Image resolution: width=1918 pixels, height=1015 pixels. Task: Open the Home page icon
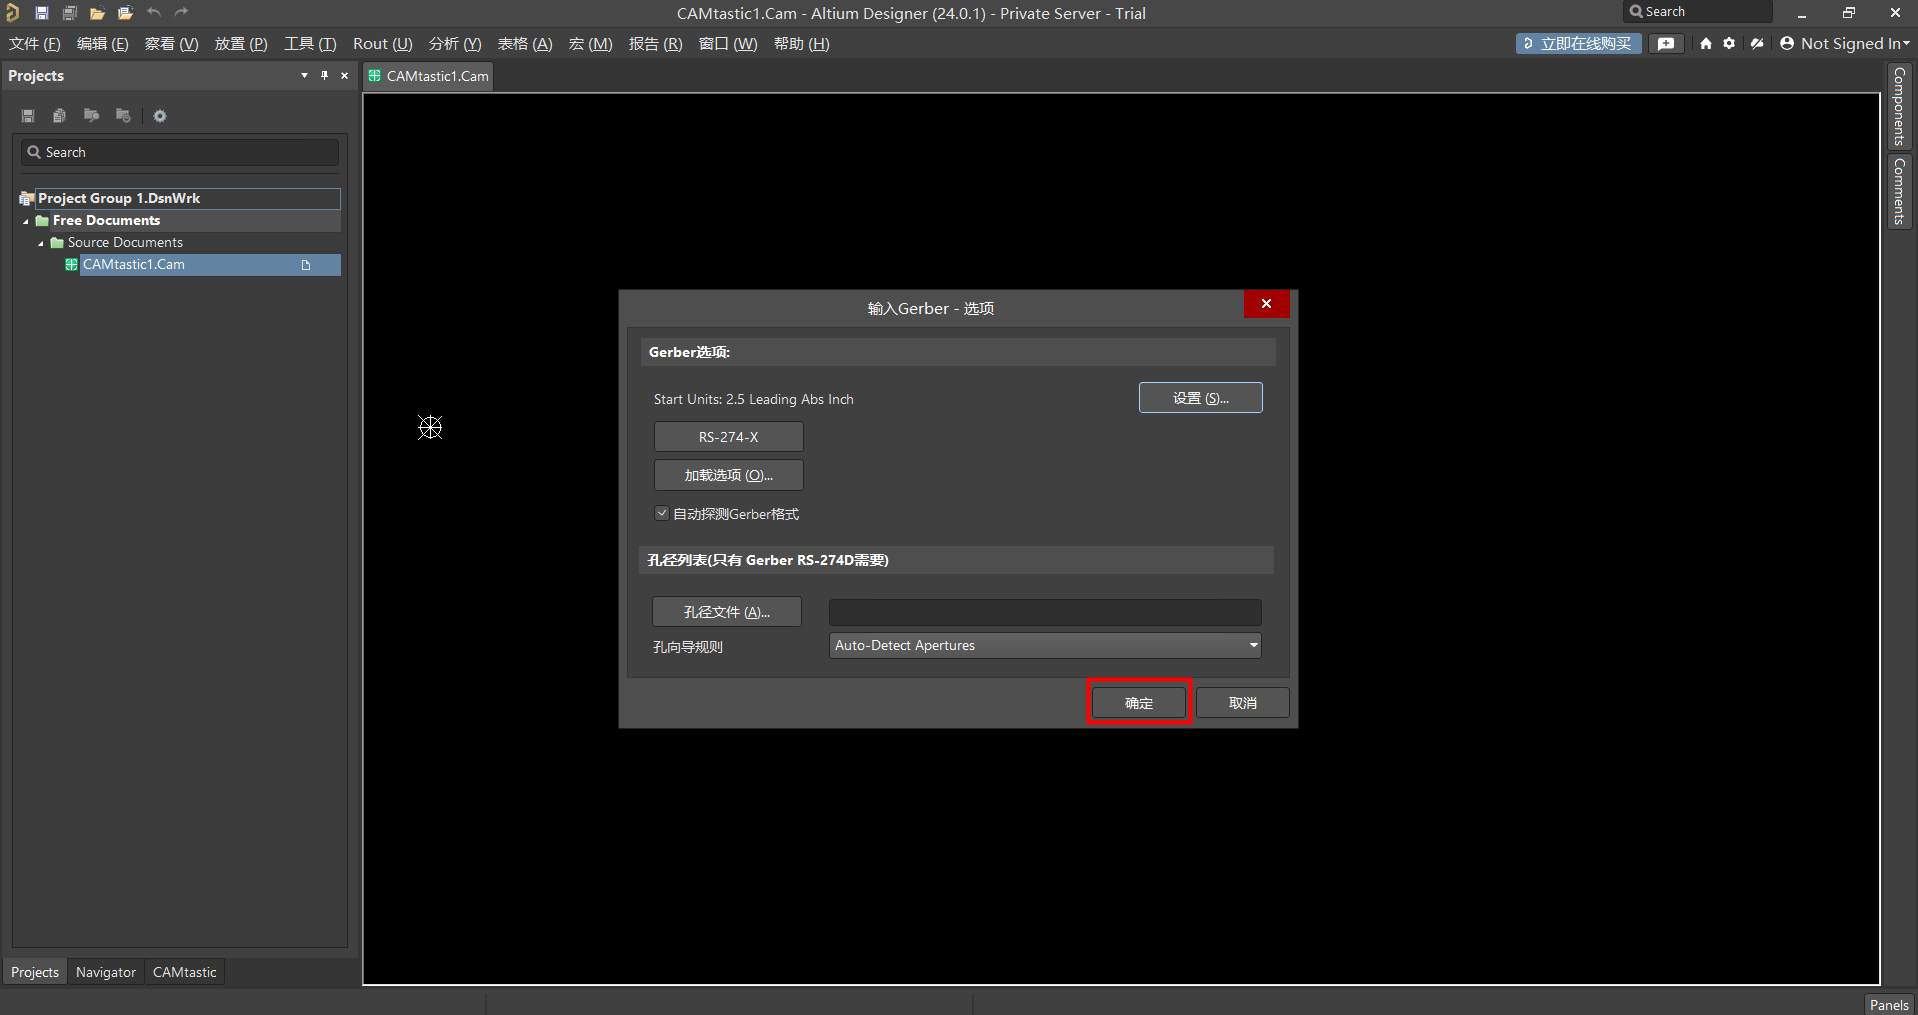1706,44
